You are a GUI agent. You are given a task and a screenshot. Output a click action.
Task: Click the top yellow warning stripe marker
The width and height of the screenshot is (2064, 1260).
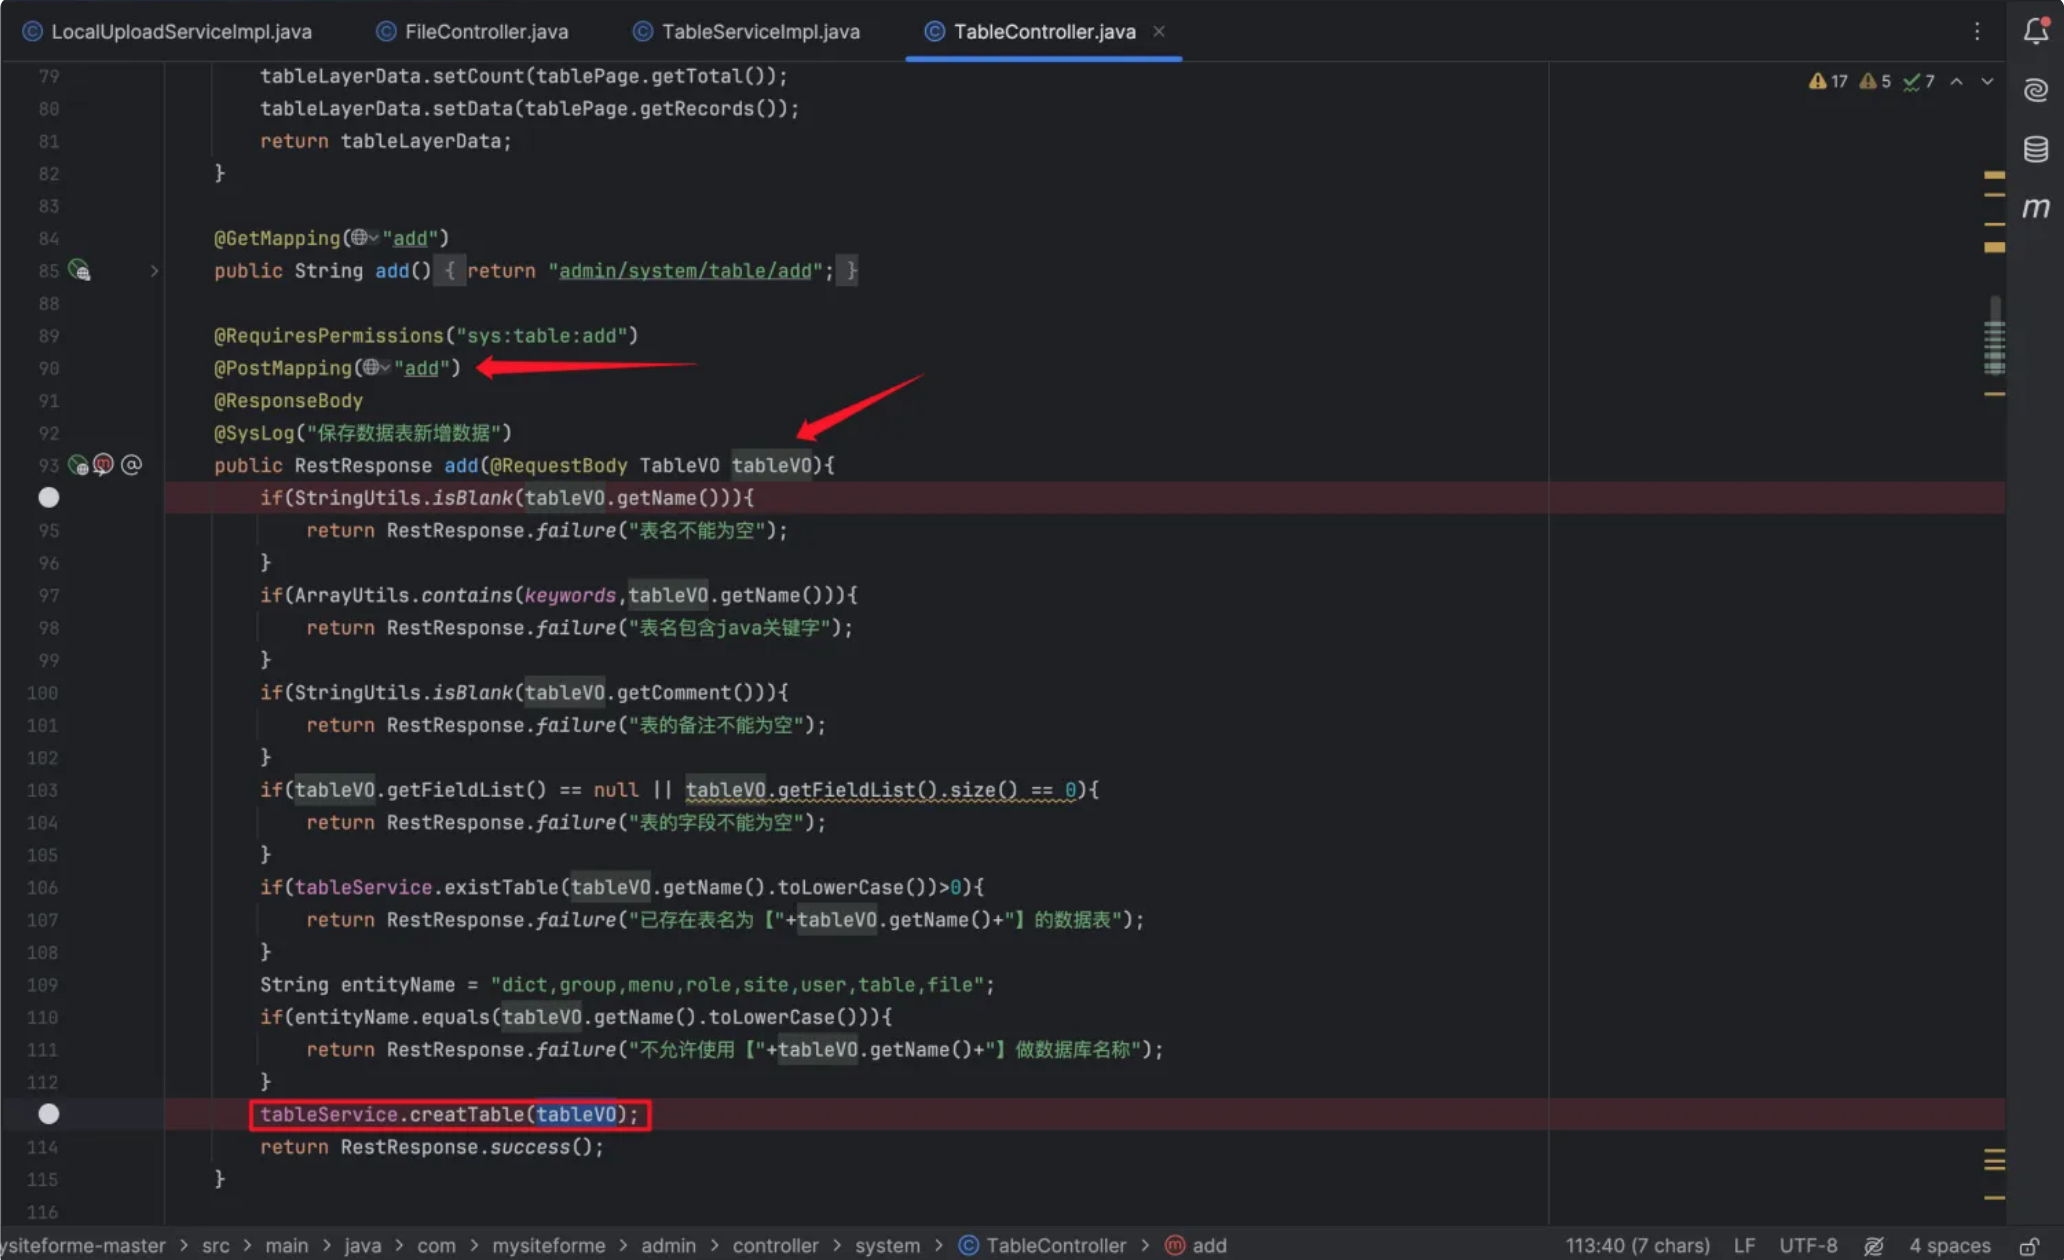pos(1994,175)
